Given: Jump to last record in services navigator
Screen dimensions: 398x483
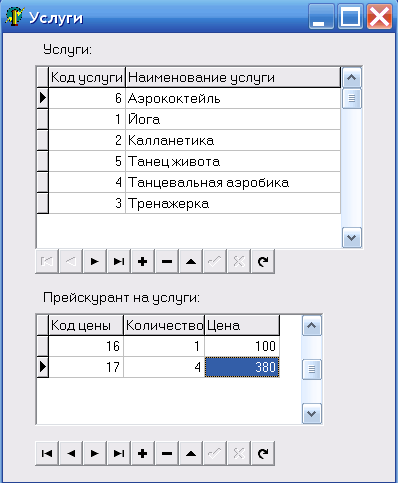Looking at the screenshot, I should pos(119,261).
